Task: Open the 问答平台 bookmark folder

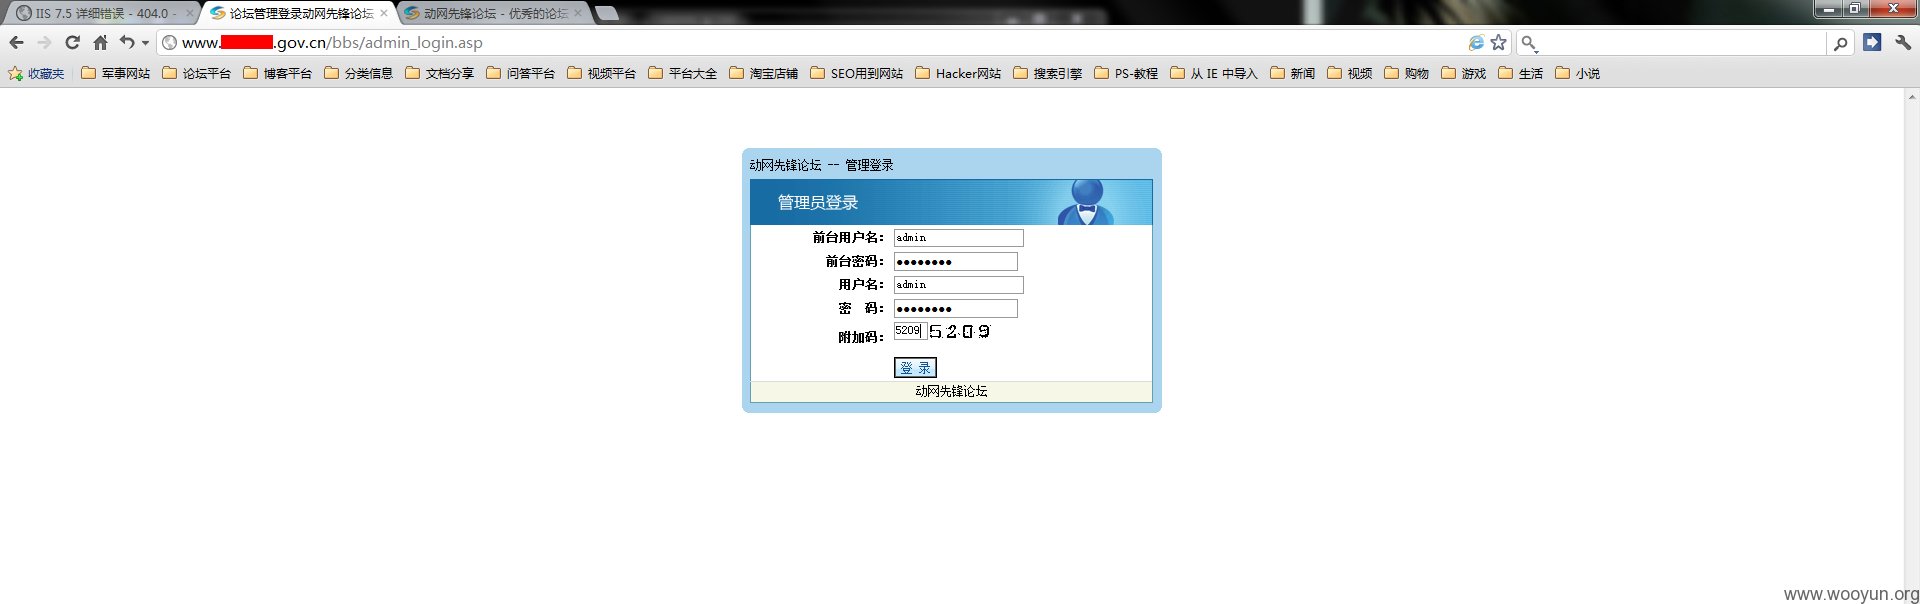Action: tap(520, 74)
